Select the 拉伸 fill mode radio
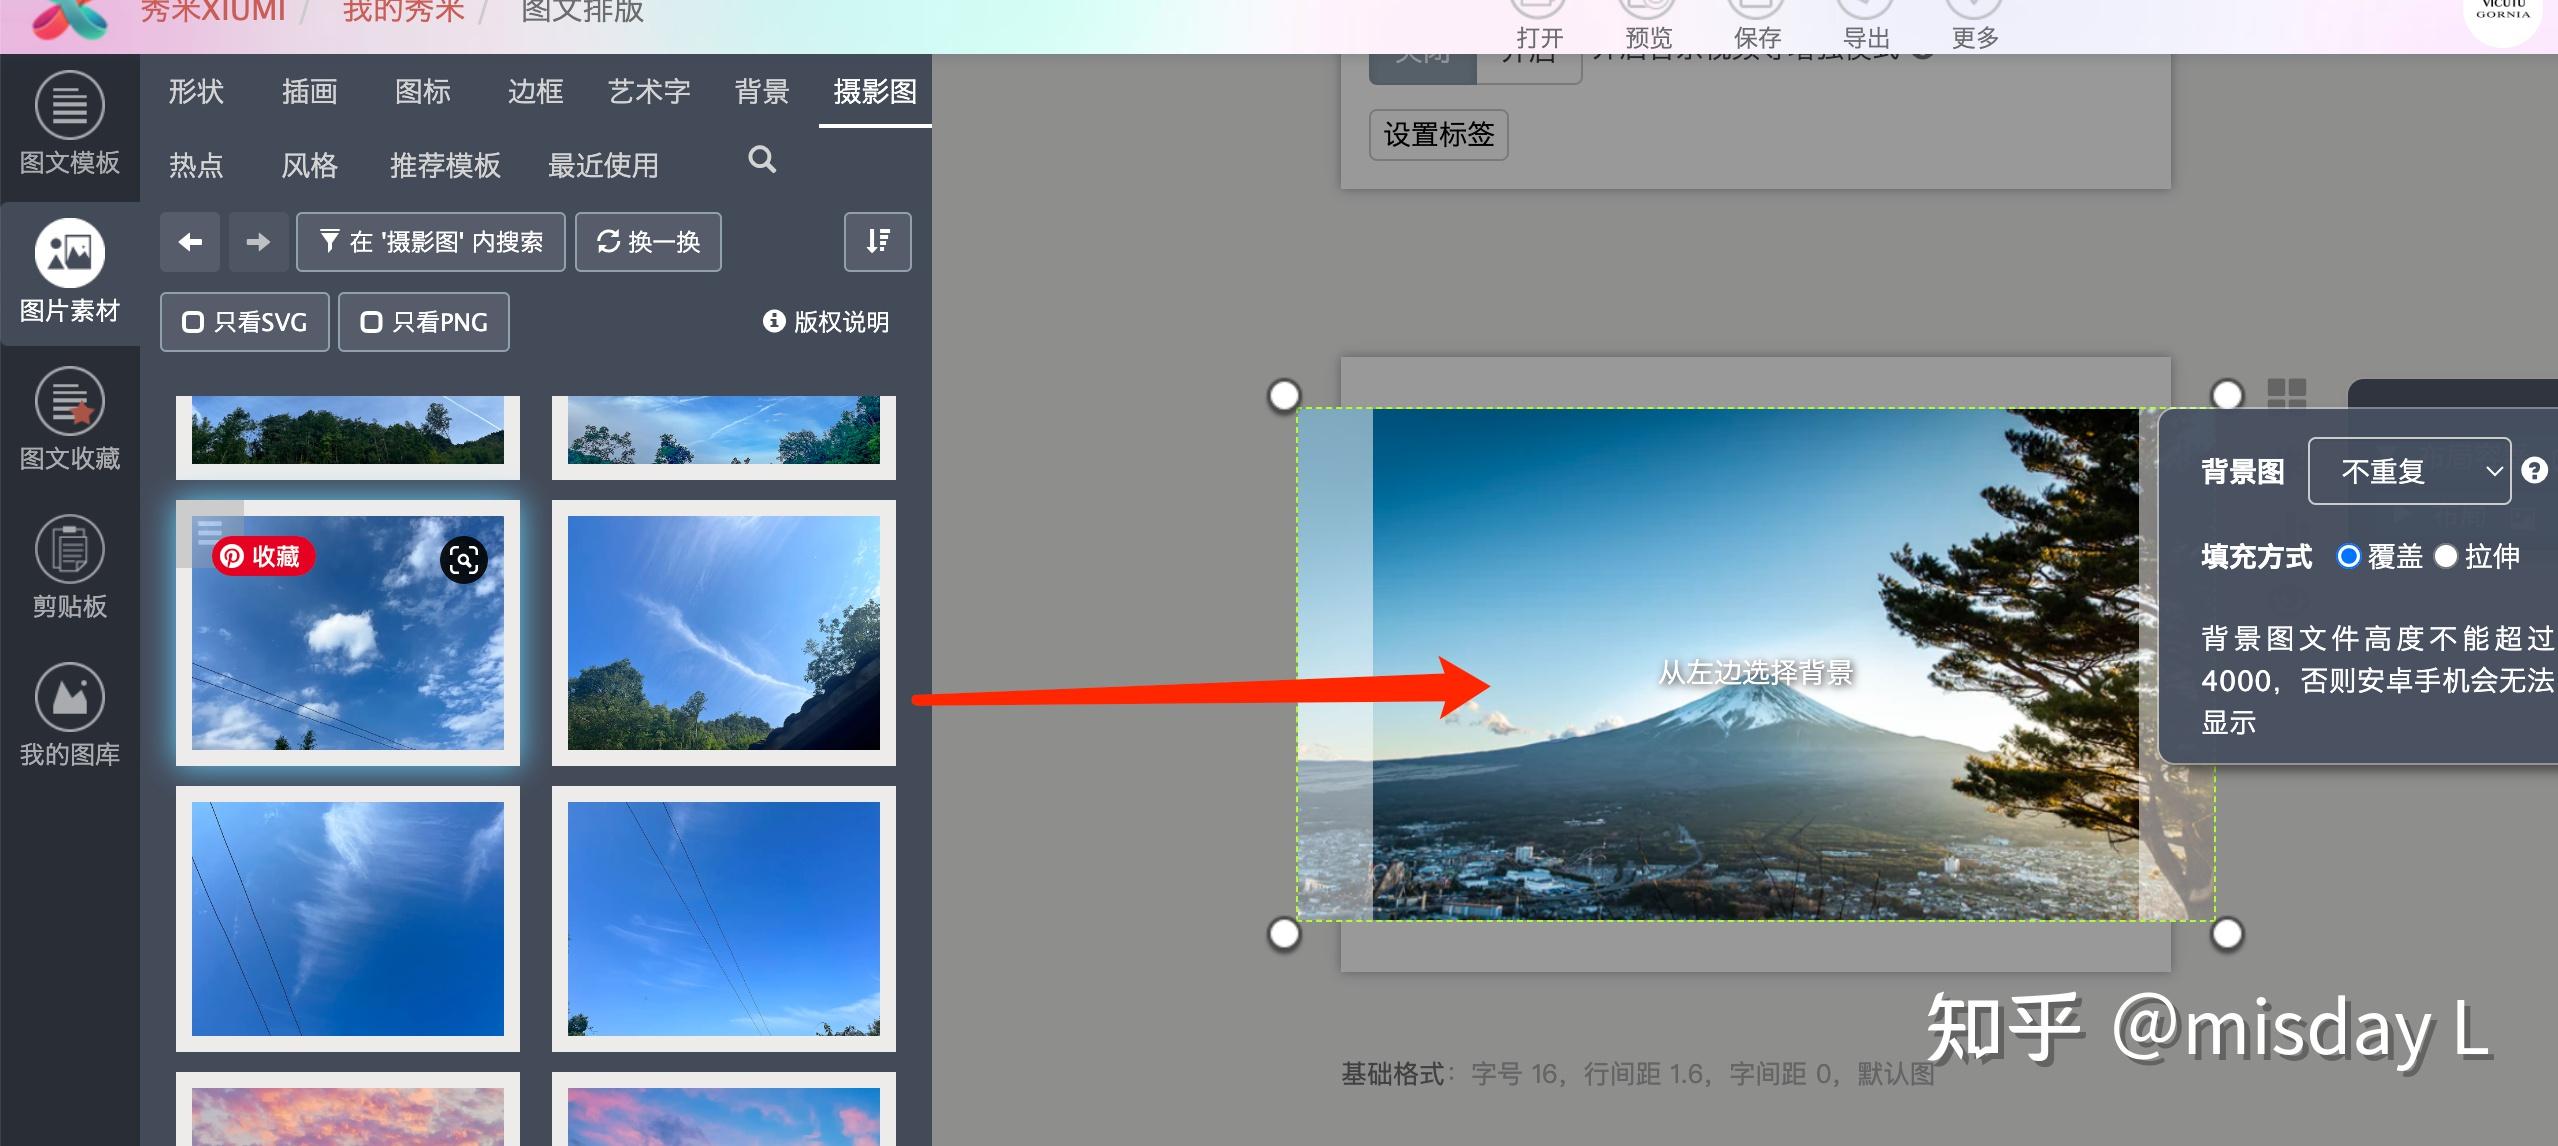 click(x=2445, y=556)
